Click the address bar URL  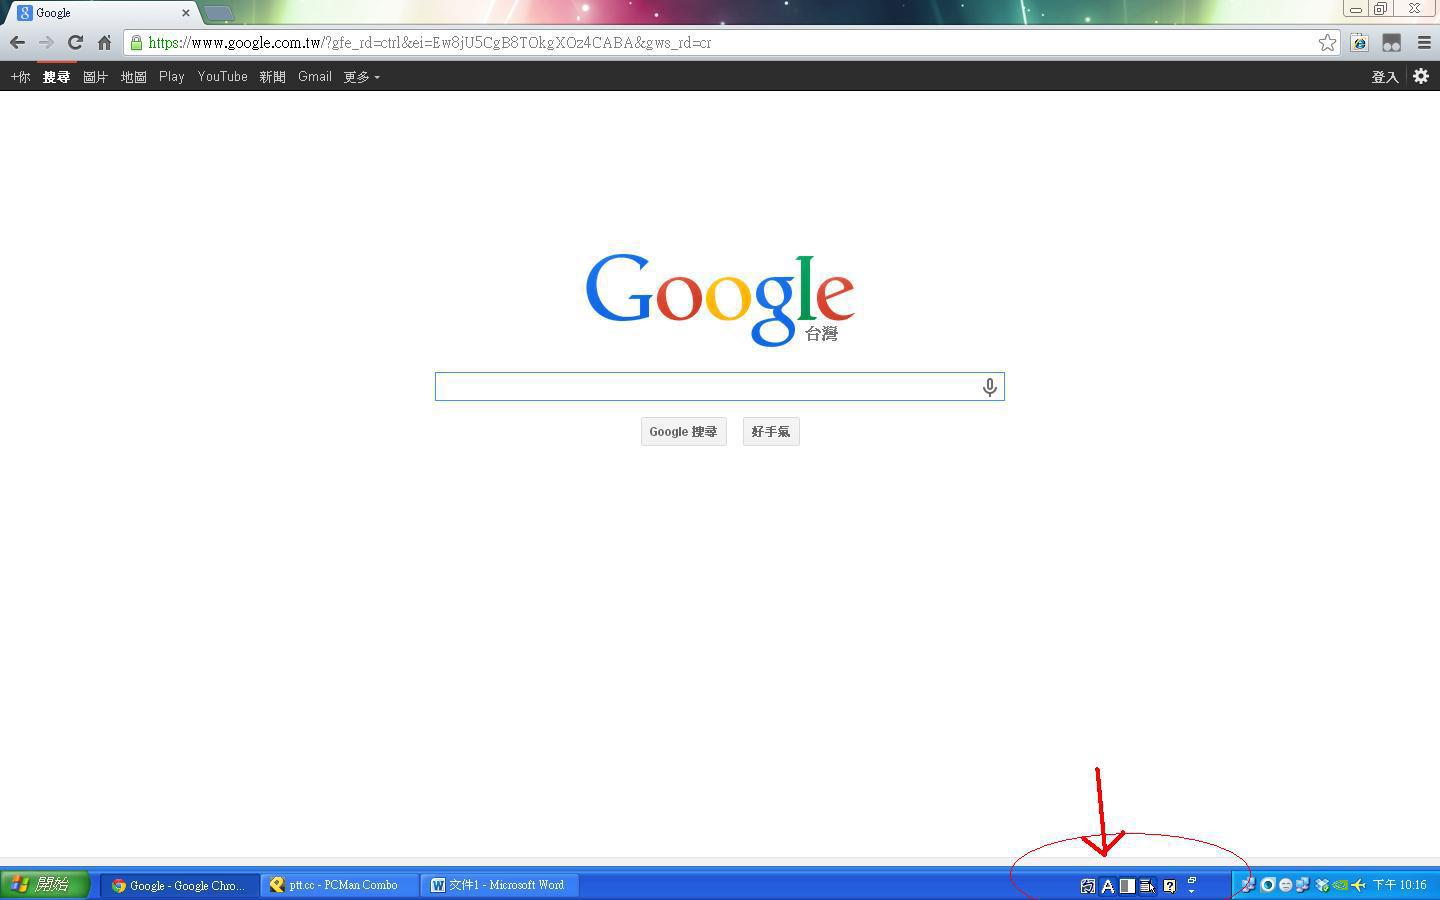coord(429,43)
